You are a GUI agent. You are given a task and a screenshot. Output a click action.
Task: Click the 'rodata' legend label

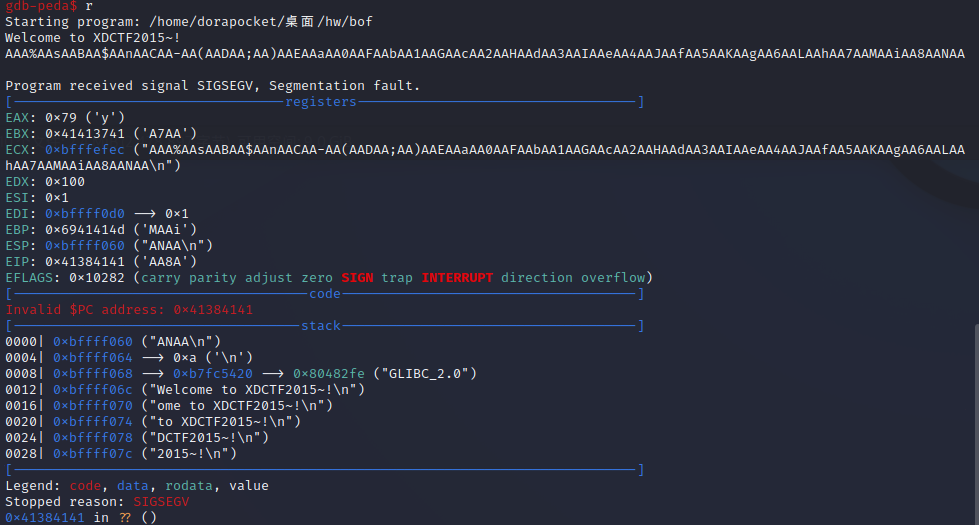coord(189,486)
